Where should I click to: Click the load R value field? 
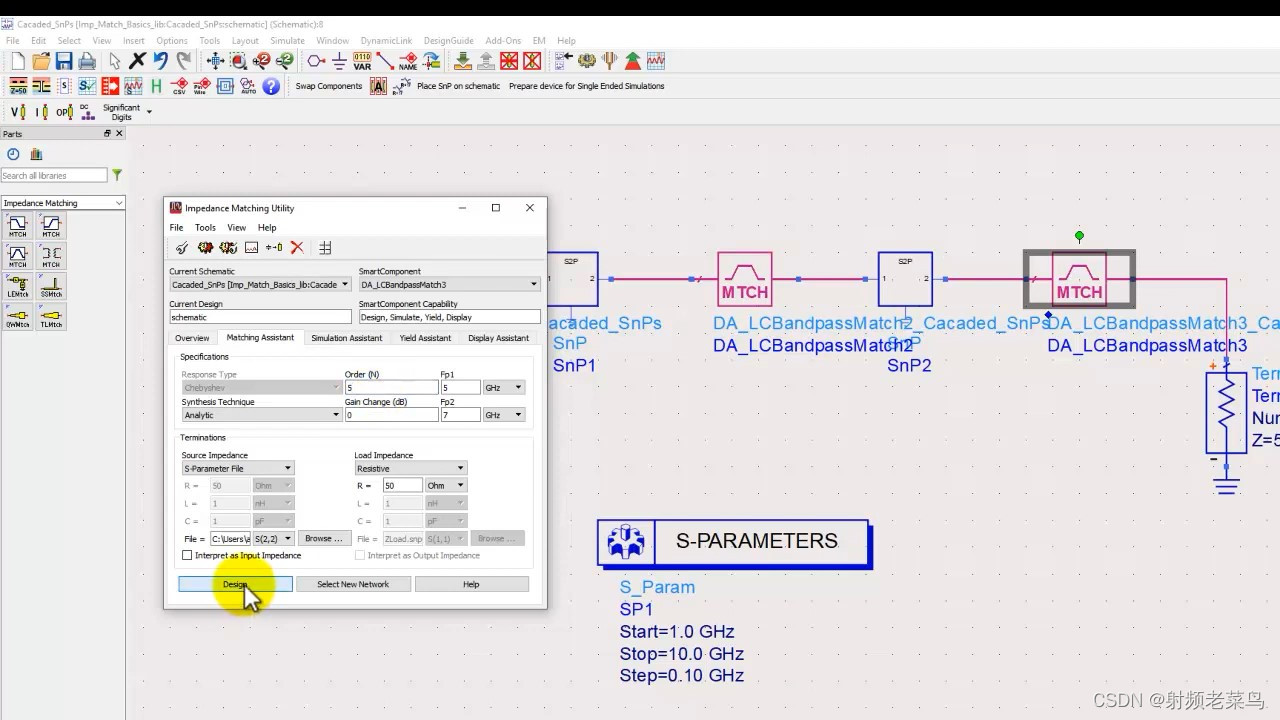coord(403,485)
